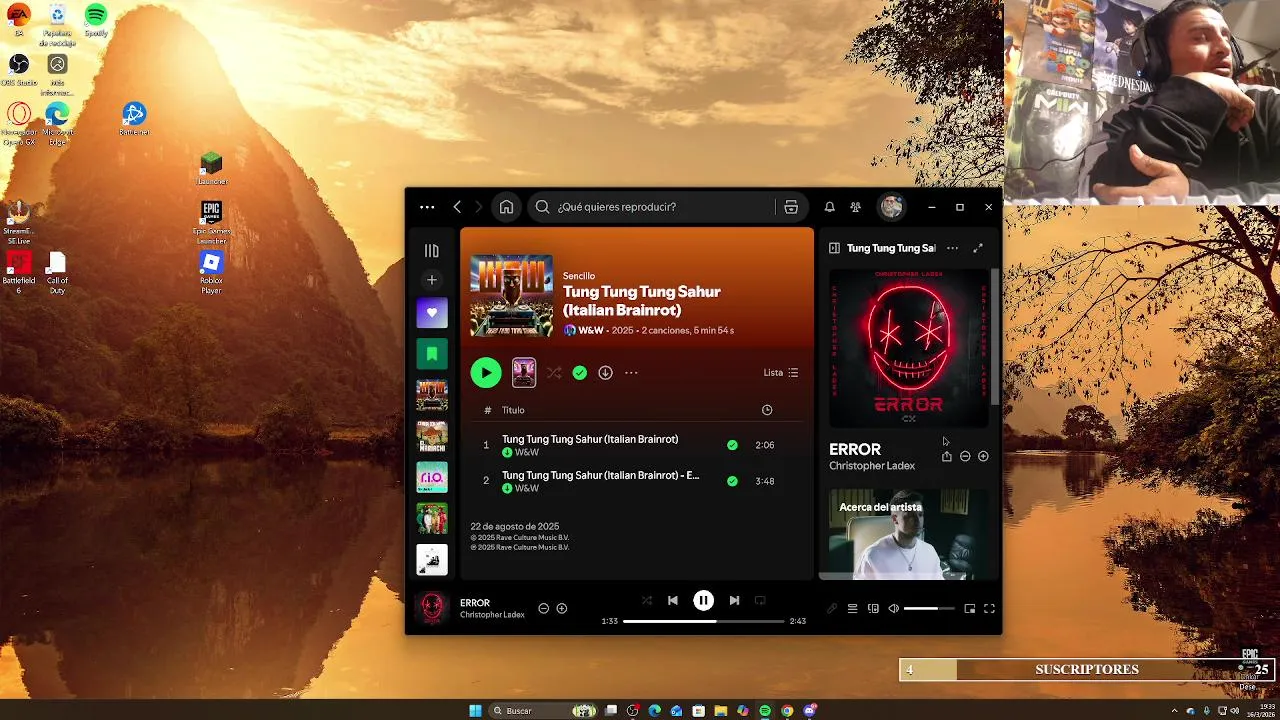Viewport: 1280px width, 720px height.
Task: Add ERROR to playlist in side panel
Action: (x=983, y=456)
